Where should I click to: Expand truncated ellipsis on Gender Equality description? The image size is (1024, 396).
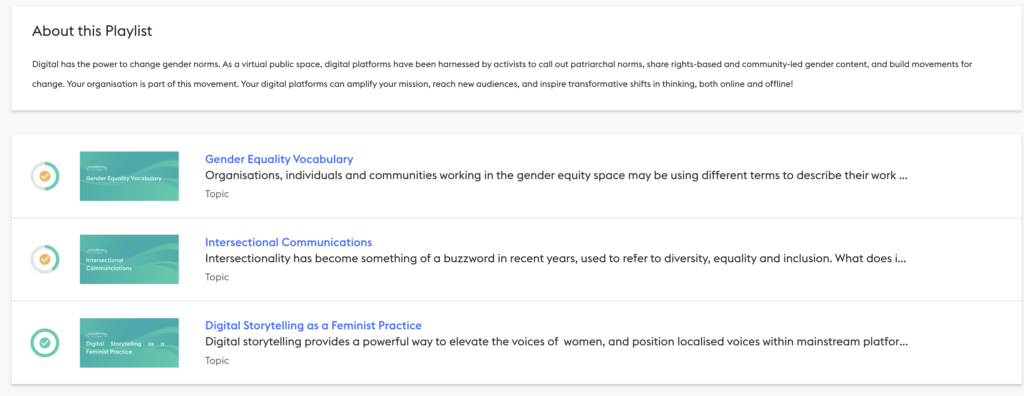point(903,178)
